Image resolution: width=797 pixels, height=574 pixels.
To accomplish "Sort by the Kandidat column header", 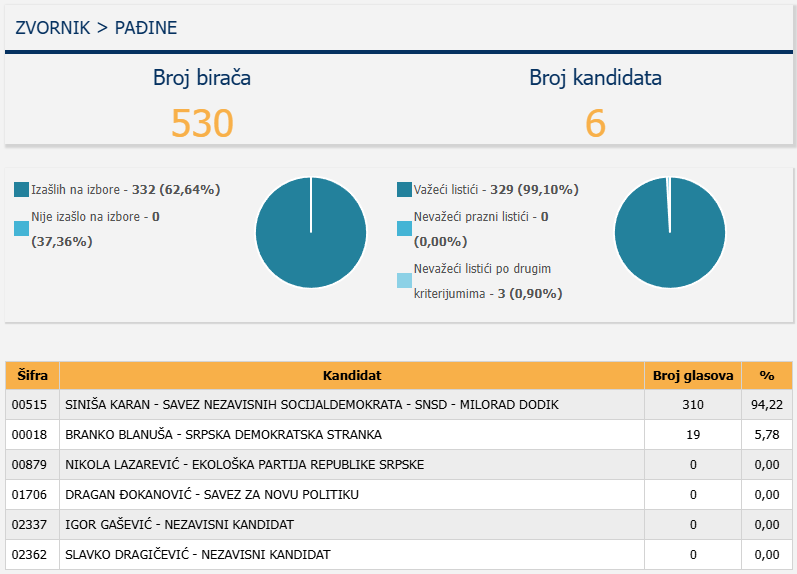I will pos(352,376).
